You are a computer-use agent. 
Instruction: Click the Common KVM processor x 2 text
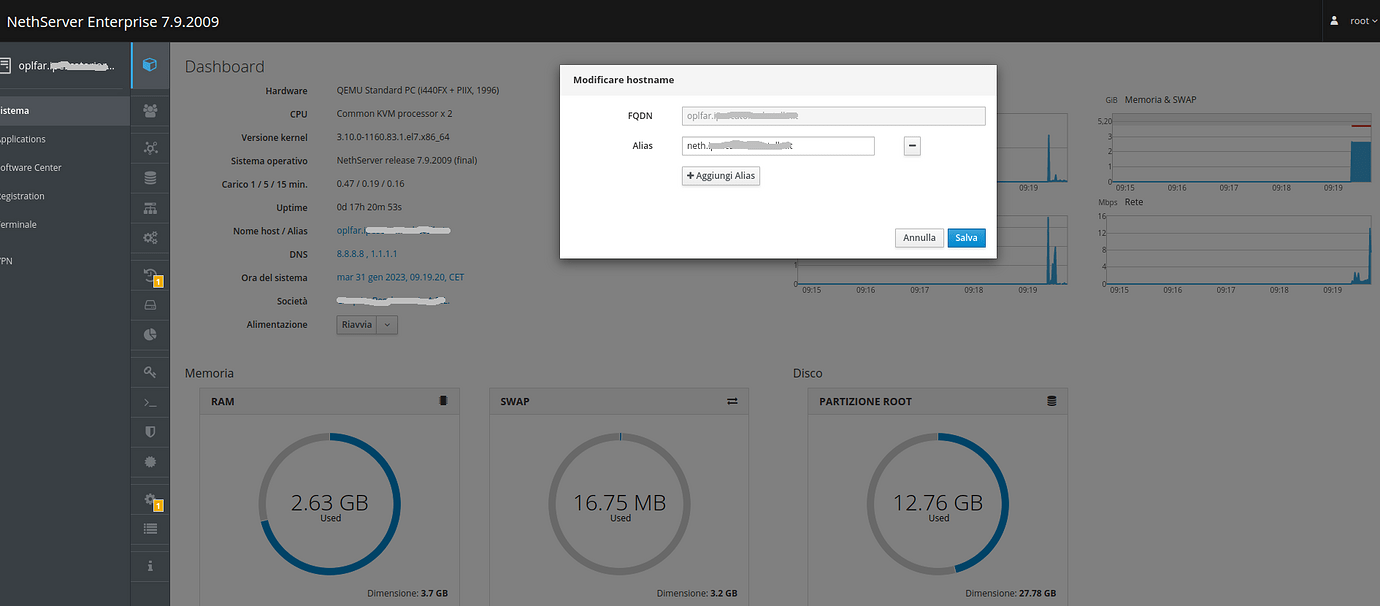coord(395,114)
